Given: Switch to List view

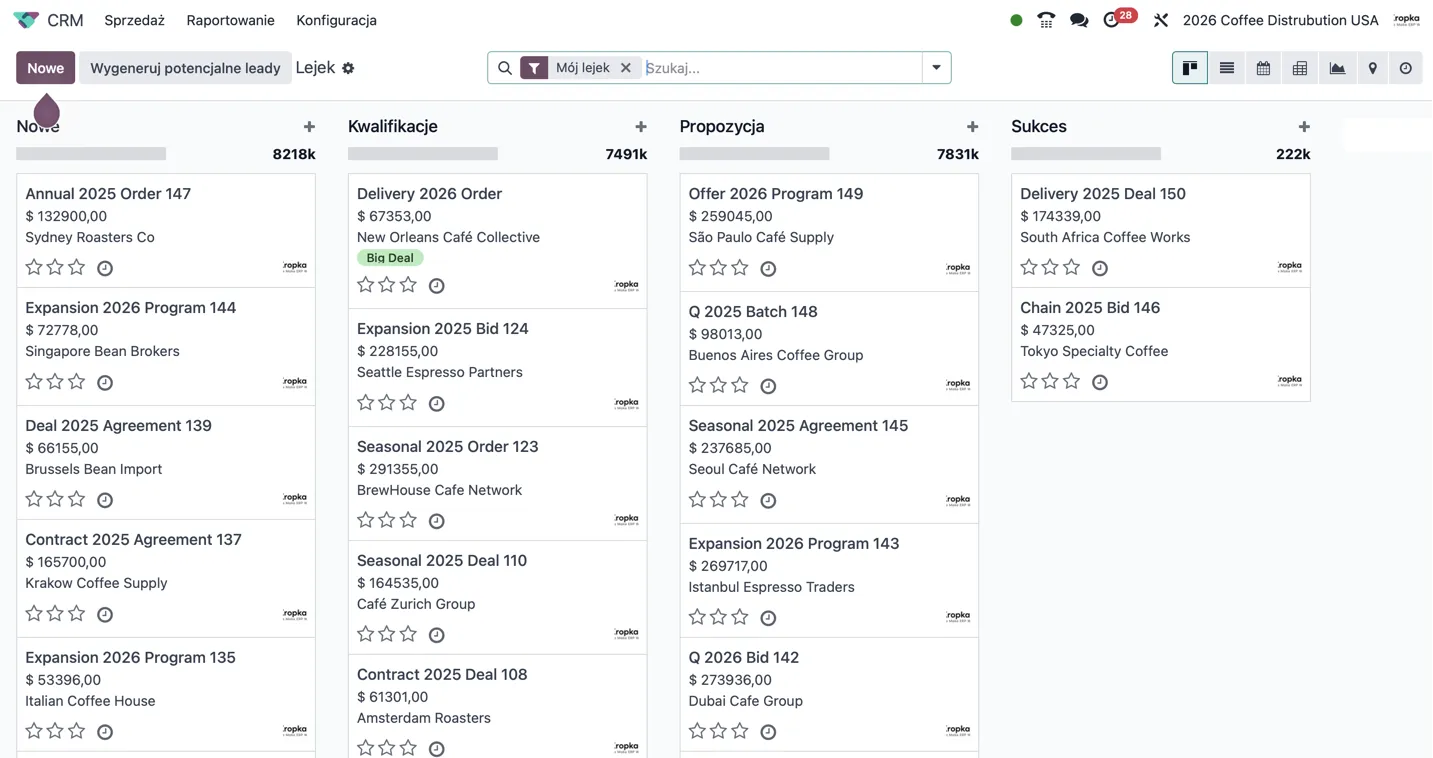Looking at the screenshot, I should click(x=1227, y=68).
